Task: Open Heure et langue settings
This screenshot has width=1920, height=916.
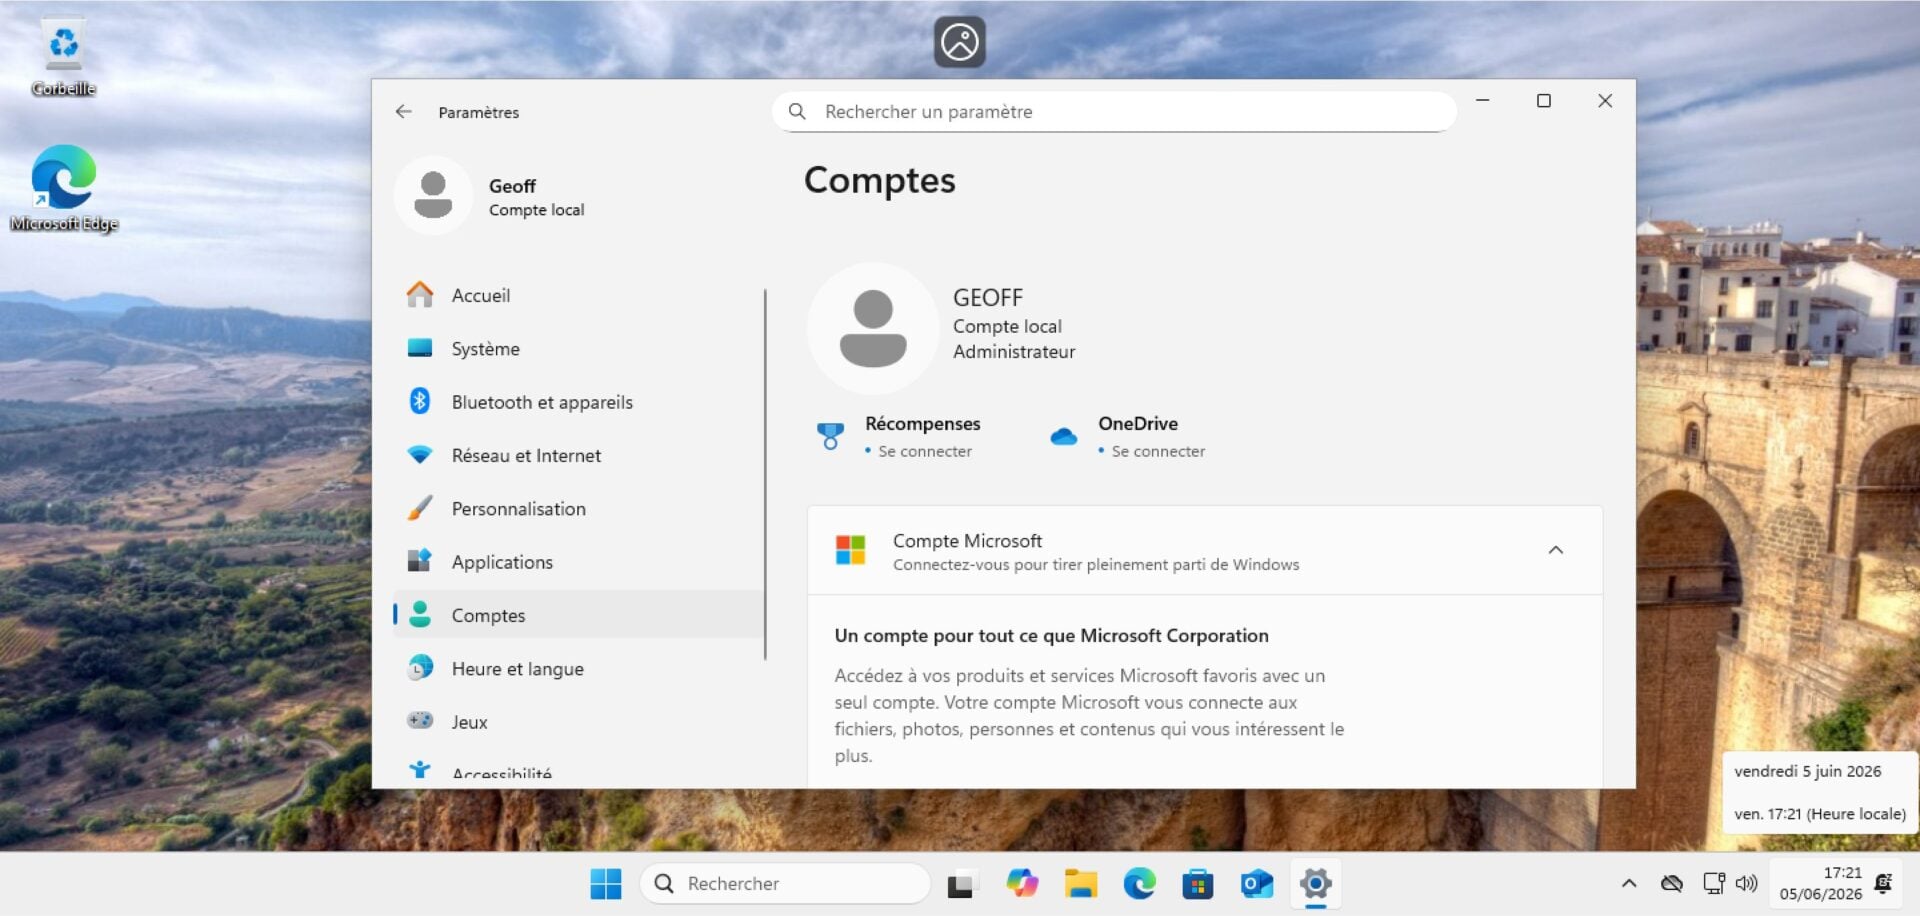Action: point(580,668)
